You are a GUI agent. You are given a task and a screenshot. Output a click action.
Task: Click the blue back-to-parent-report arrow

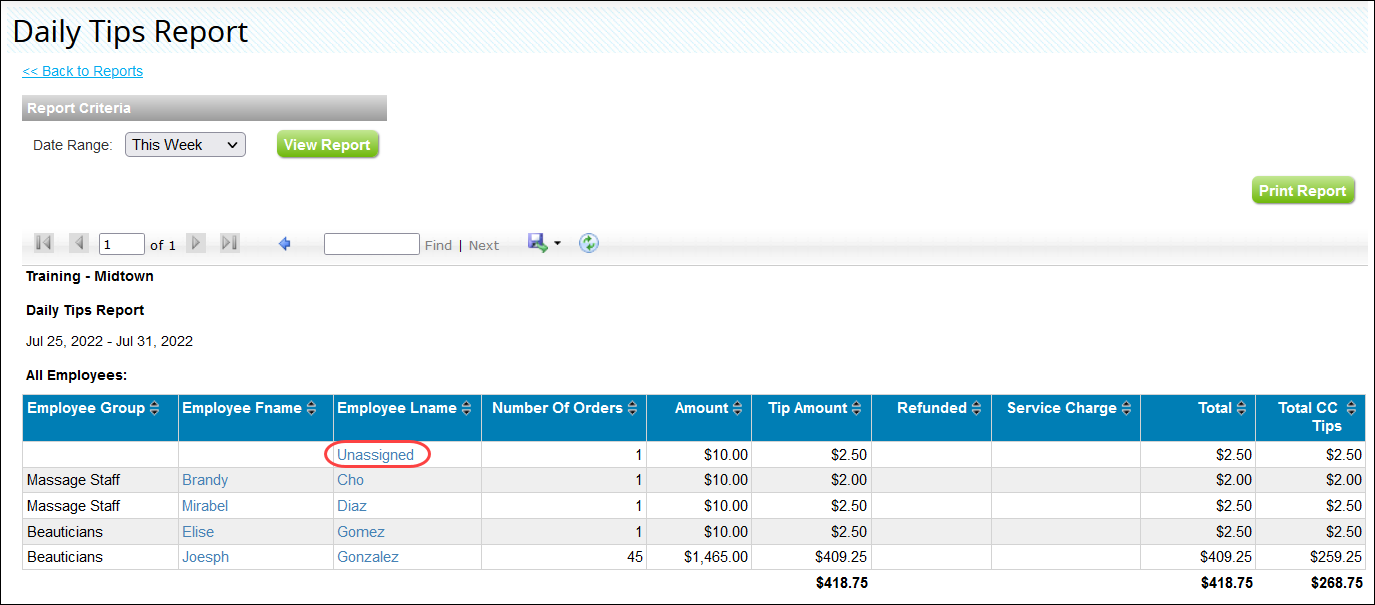point(285,243)
